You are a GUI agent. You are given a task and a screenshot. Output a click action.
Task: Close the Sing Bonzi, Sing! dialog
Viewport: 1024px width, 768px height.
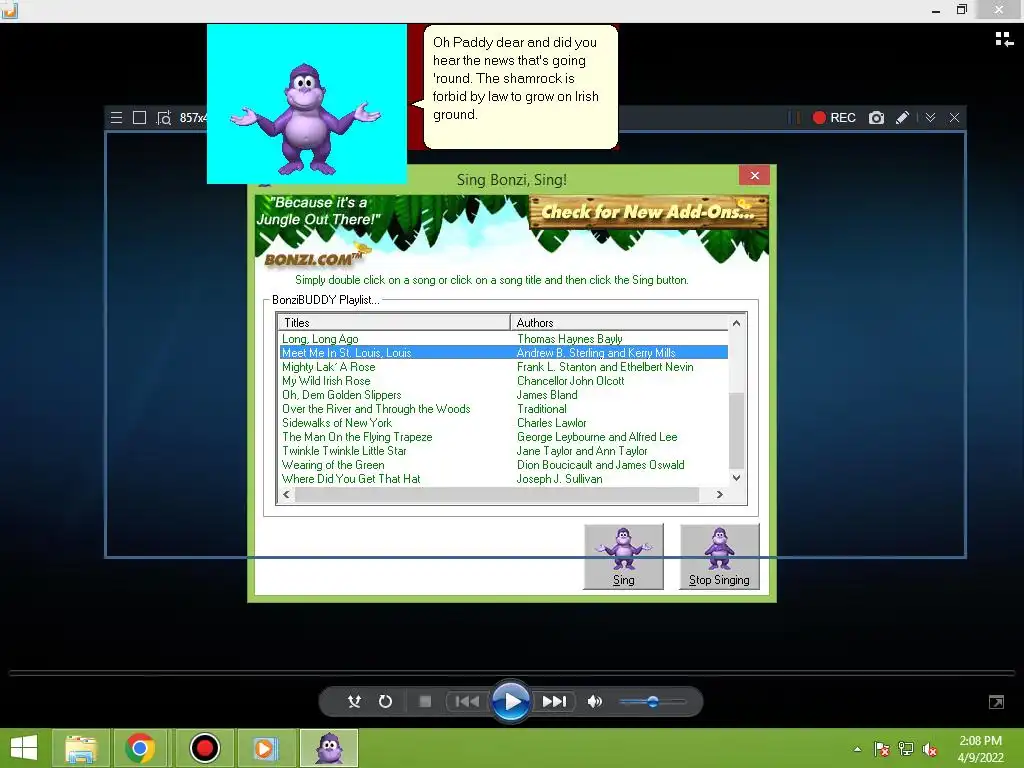tap(754, 176)
